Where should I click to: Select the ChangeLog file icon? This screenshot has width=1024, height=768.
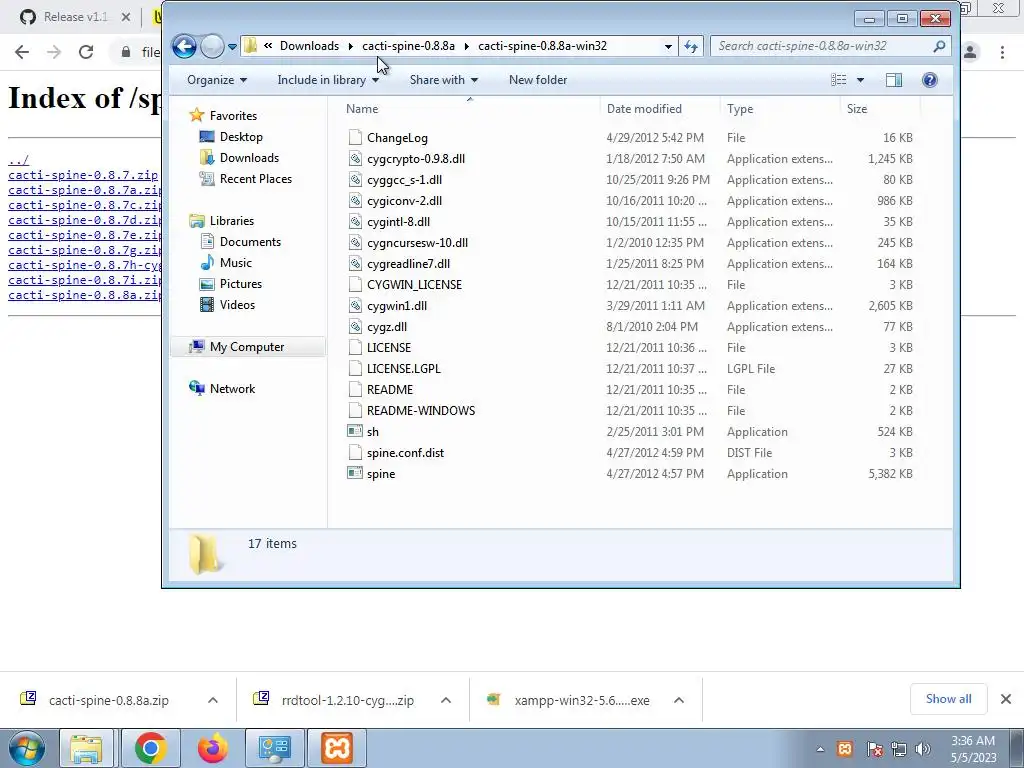(x=355, y=137)
